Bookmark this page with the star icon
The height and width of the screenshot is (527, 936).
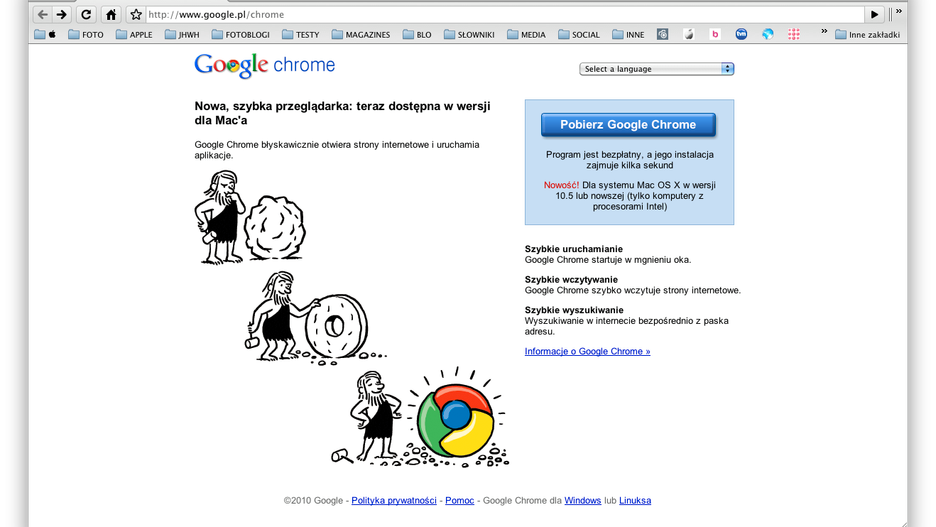[x=136, y=14]
